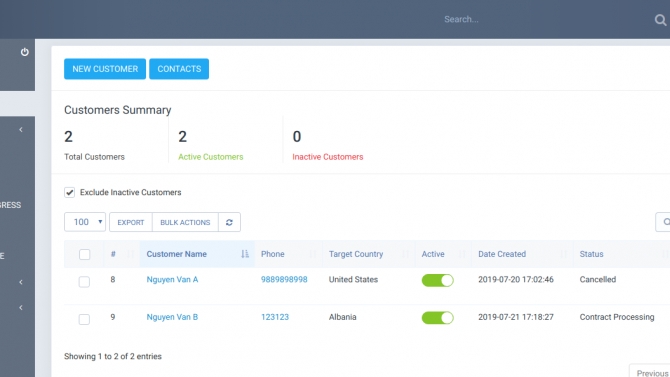Open the Nguyen Van B customer link
The width and height of the screenshot is (670, 377).
click(172, 317)
